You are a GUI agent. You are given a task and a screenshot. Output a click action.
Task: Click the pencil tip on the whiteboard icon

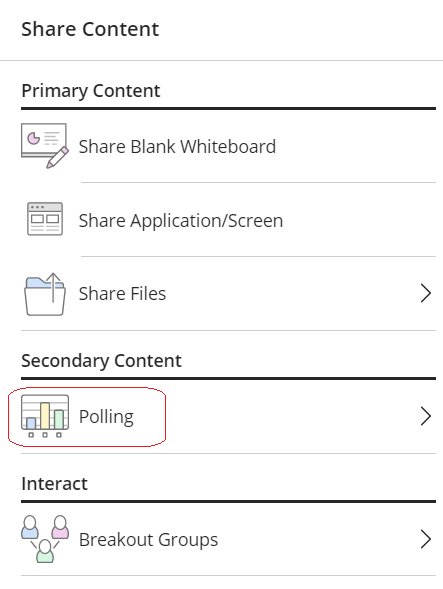(x=50, y=165)
